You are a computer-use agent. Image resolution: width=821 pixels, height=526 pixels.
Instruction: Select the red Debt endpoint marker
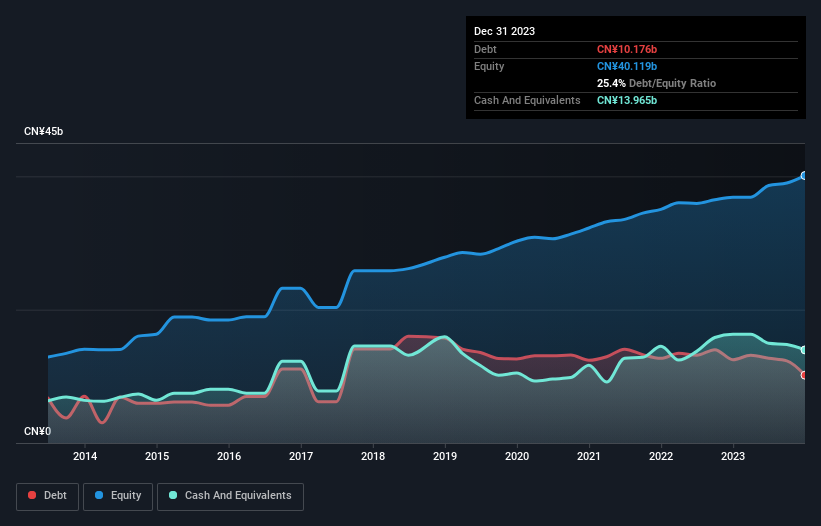pyautogui.click(x=804, y=375)
